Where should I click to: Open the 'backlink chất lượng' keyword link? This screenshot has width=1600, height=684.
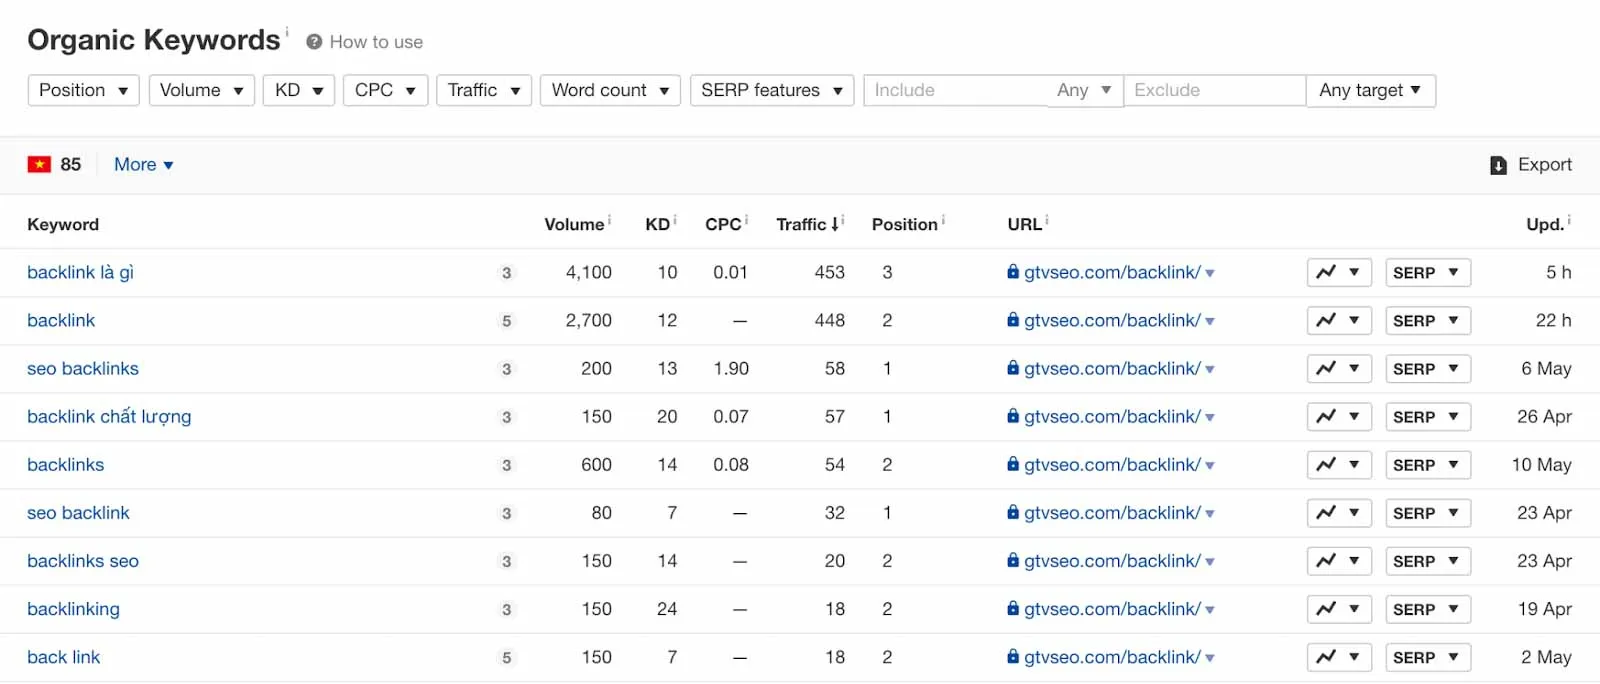109,416
